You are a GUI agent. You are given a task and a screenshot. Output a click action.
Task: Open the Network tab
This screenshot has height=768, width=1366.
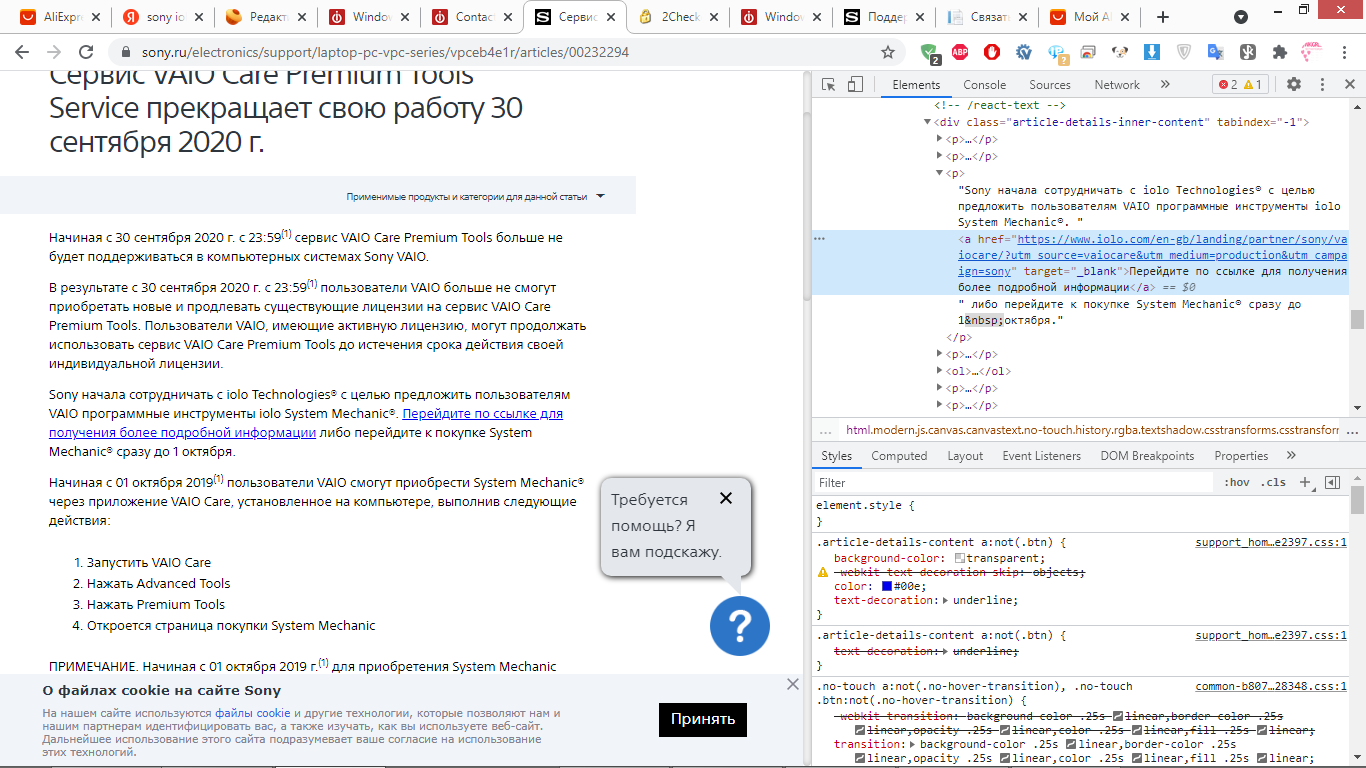pyautogui.click(x=1117, y=85)
